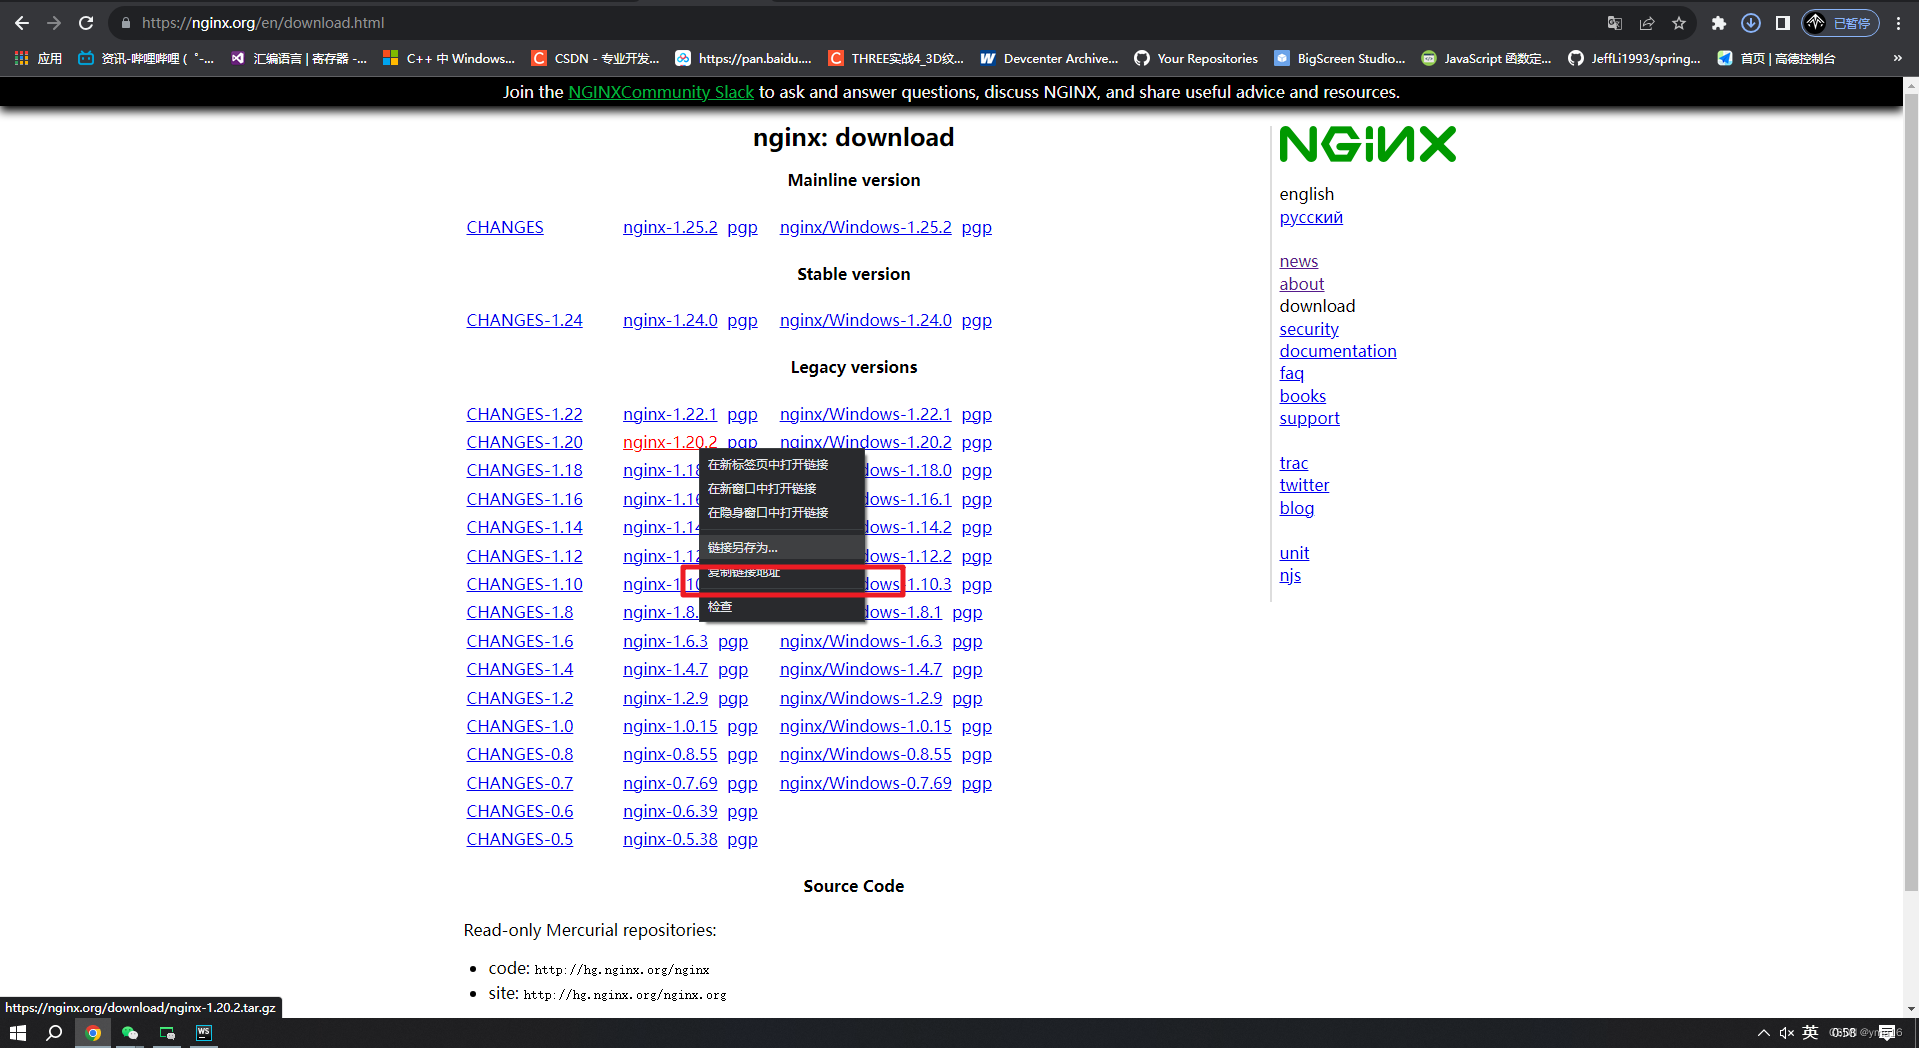Reload the nginx download page
1919x1048 pixels.
point(86,23)
